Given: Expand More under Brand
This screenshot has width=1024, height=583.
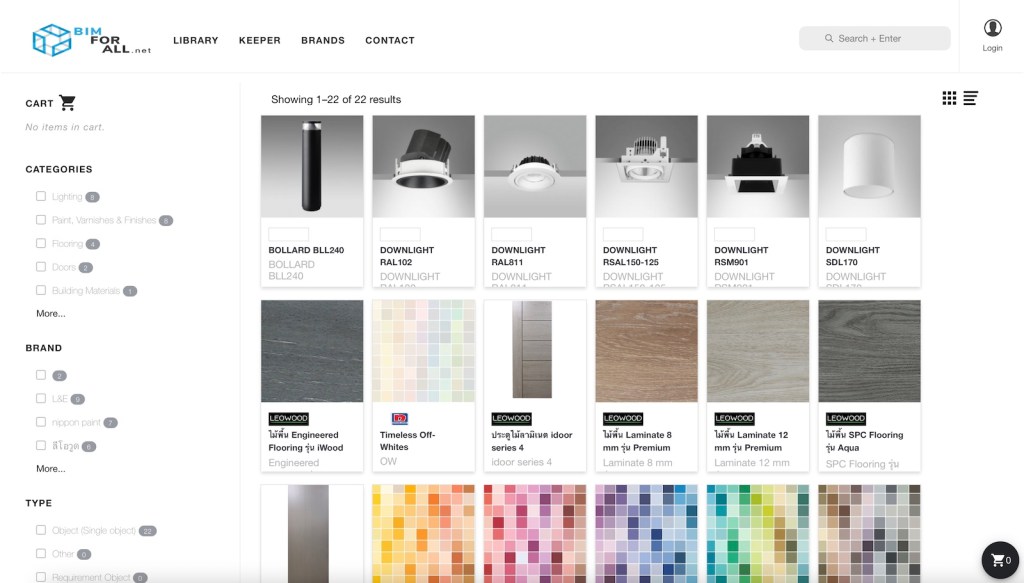Looking at the screenshot, I should (50, 469).
